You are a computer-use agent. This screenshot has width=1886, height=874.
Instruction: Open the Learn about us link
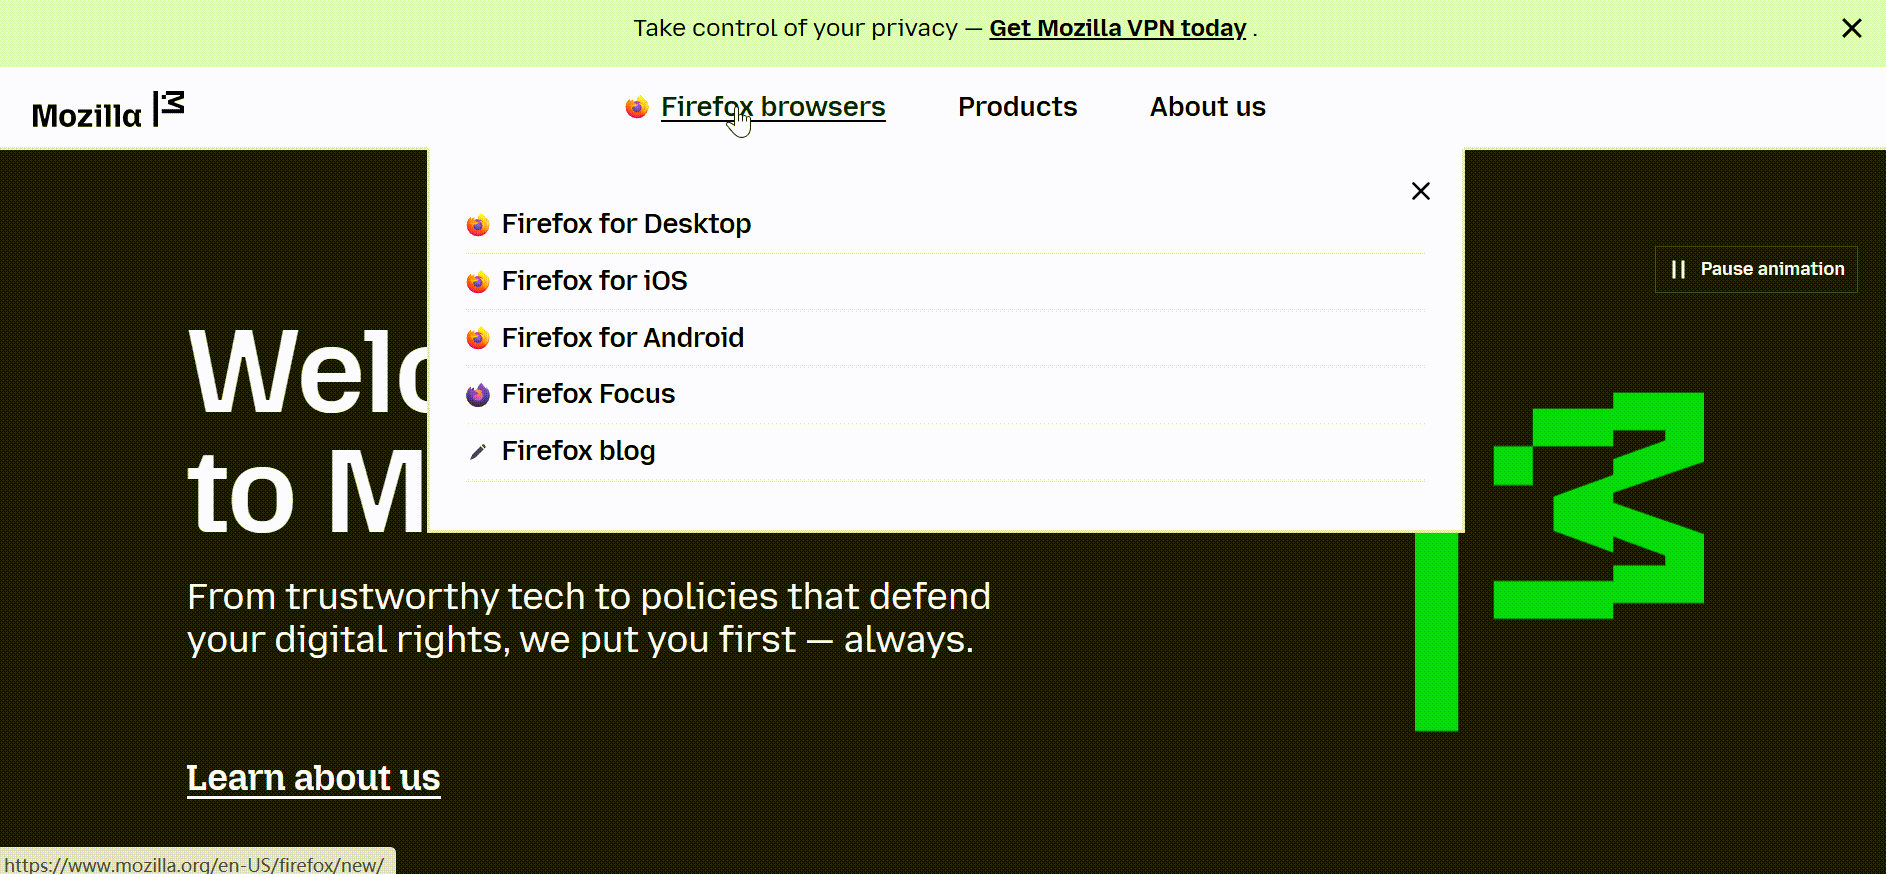tap(313, 778)
